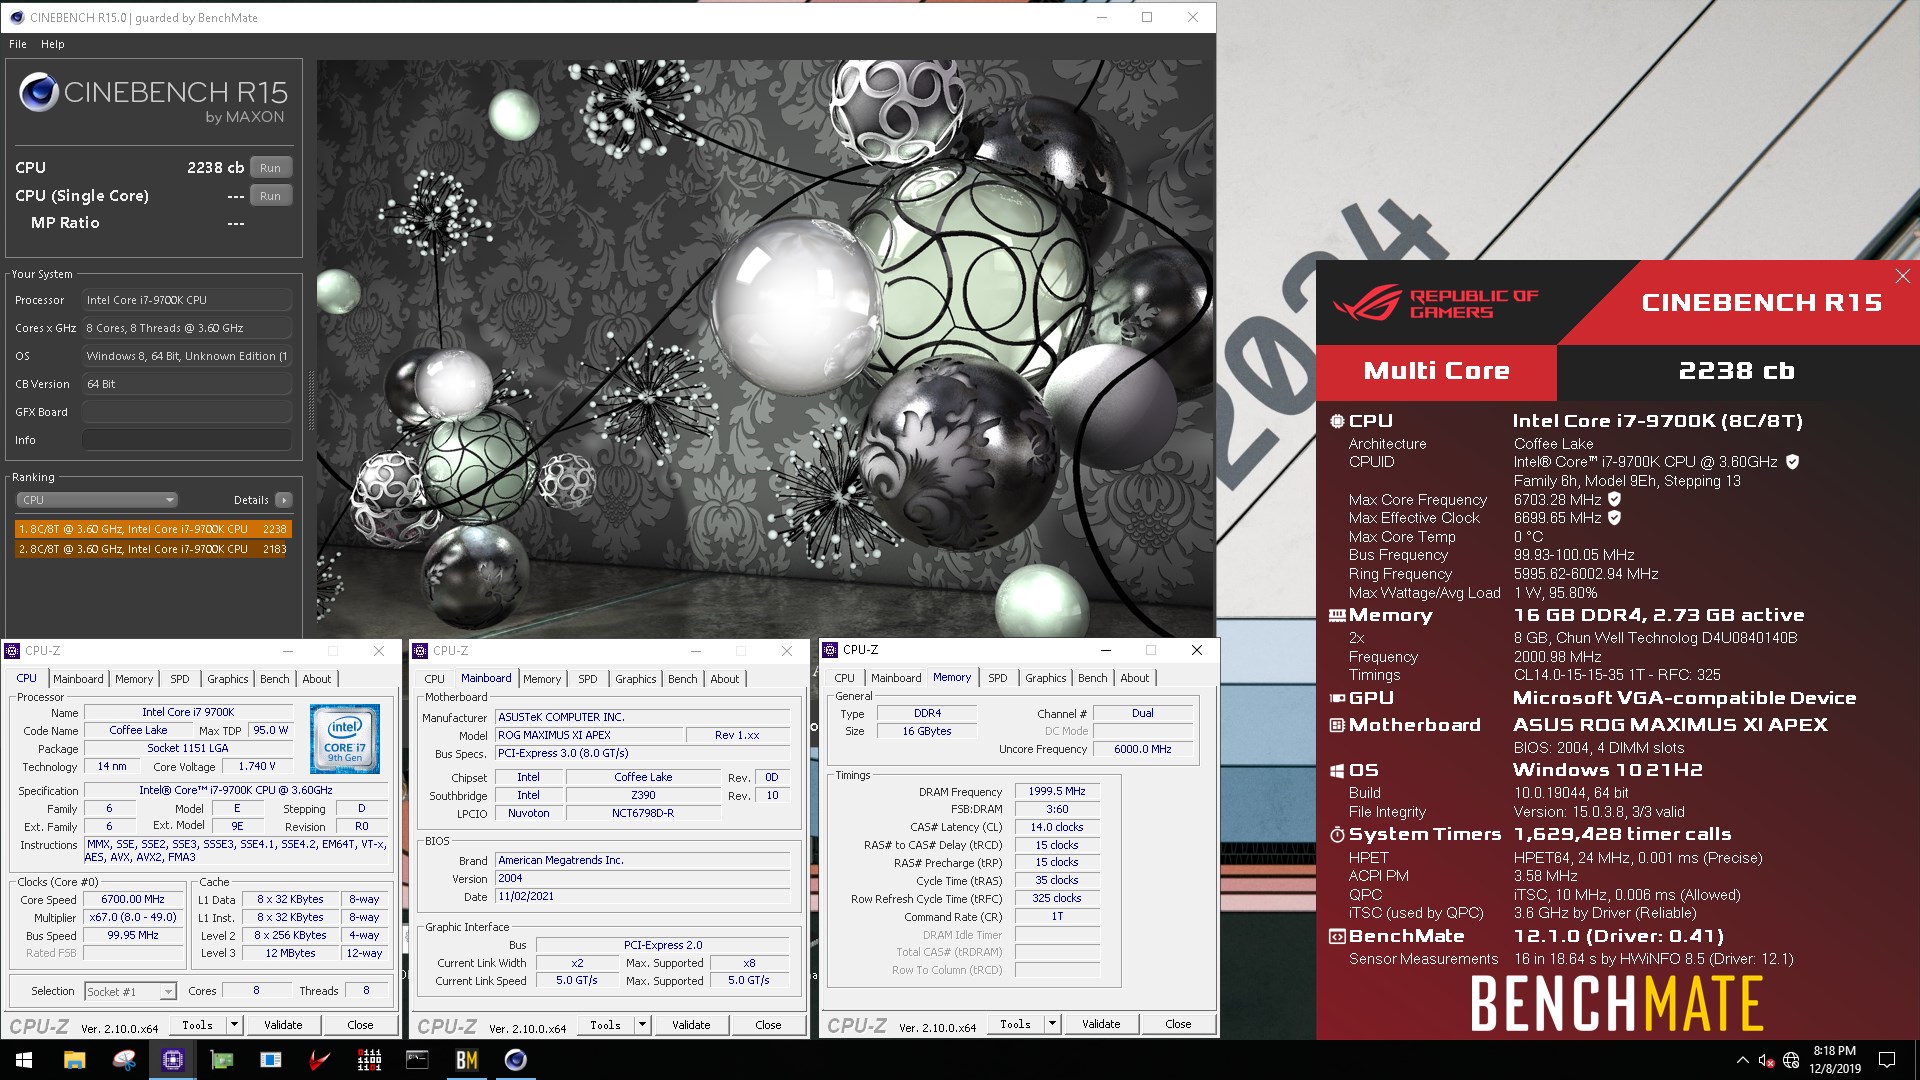Click the DRAM Frequency 1999.5 MHz value
1920x1080 pixels.
(1057, 791)
